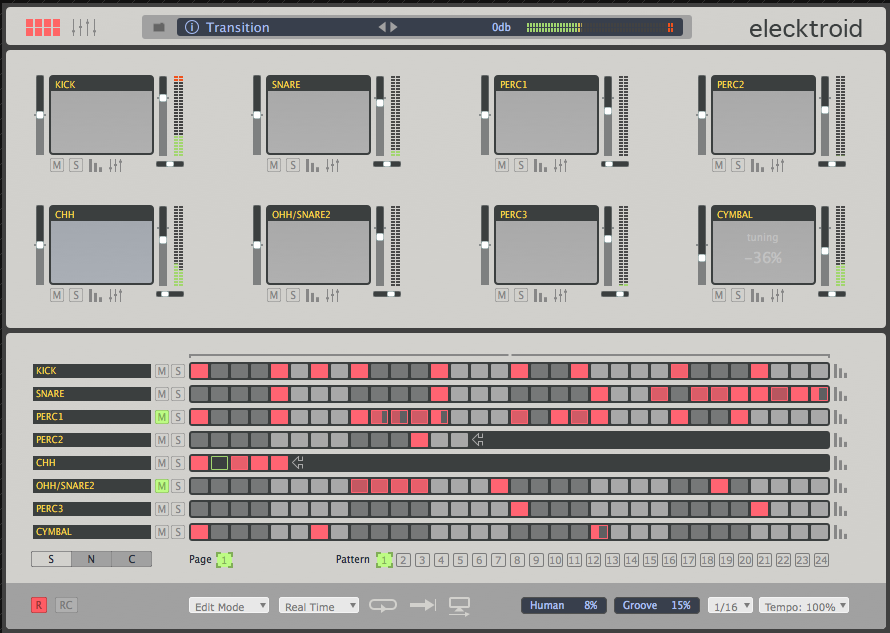Open OHH/SNARE2 pad mixer sliders icon

[x=332, y=295]
